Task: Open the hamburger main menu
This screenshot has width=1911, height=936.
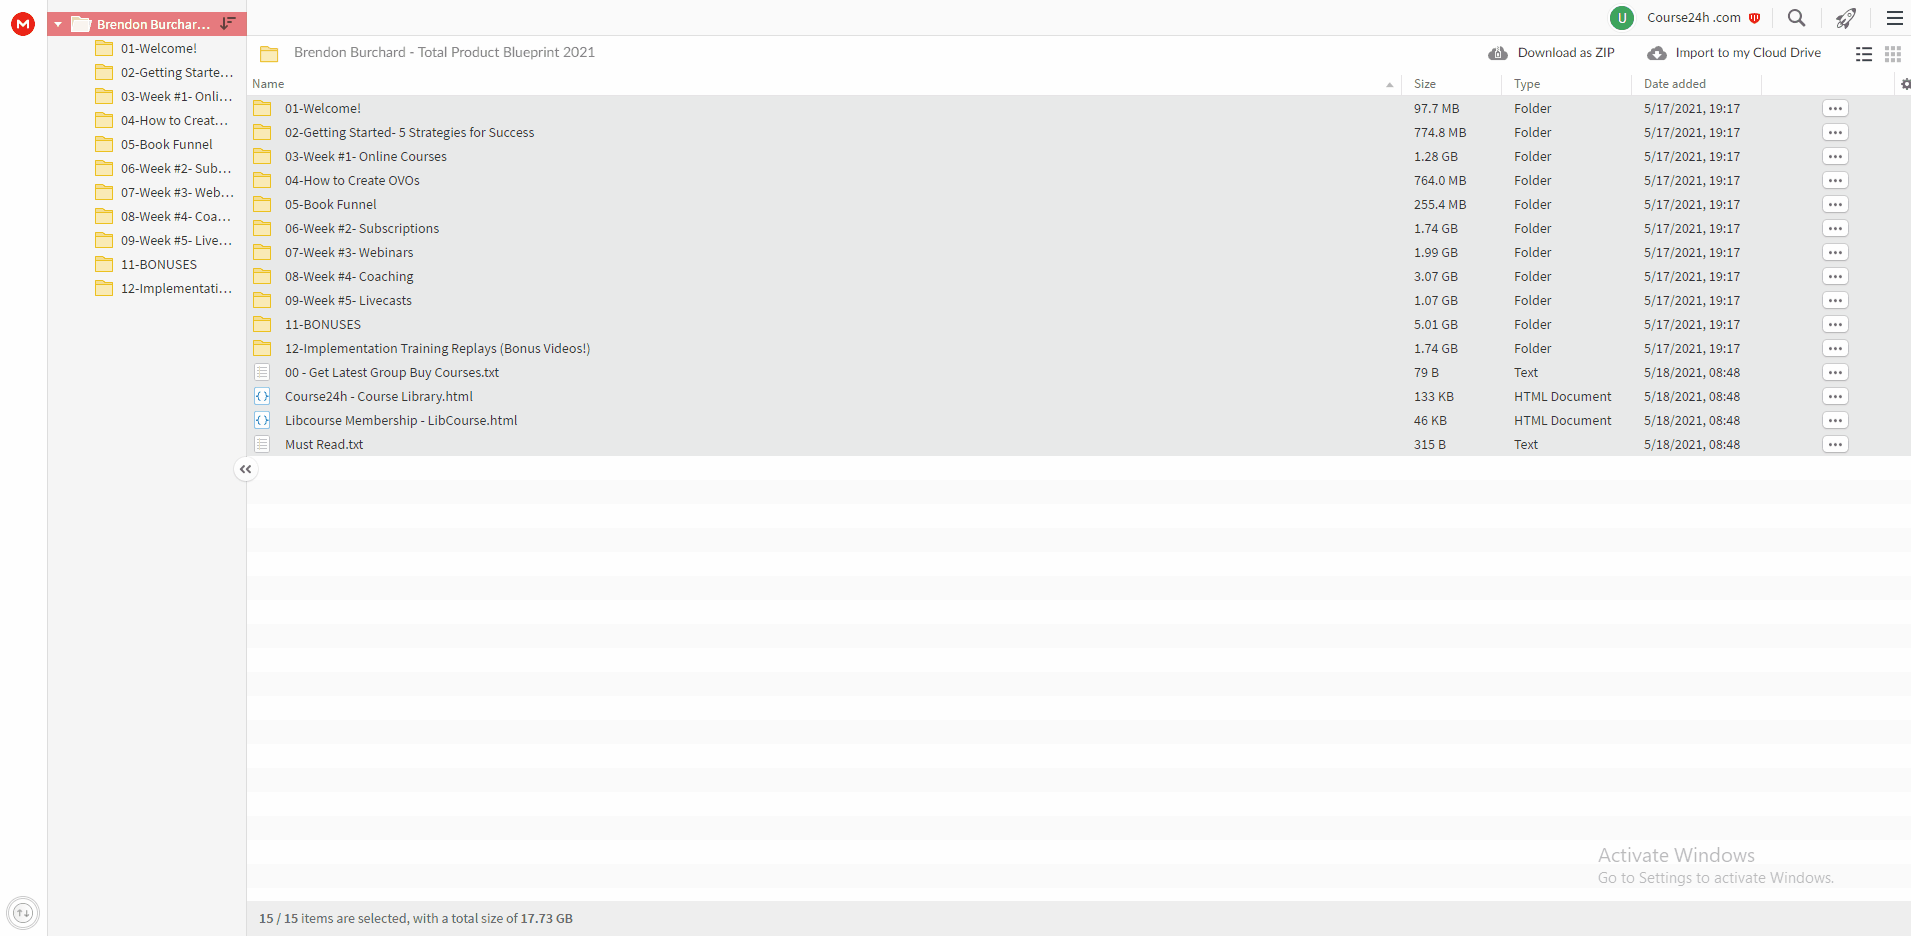Action: (1895, 18)
